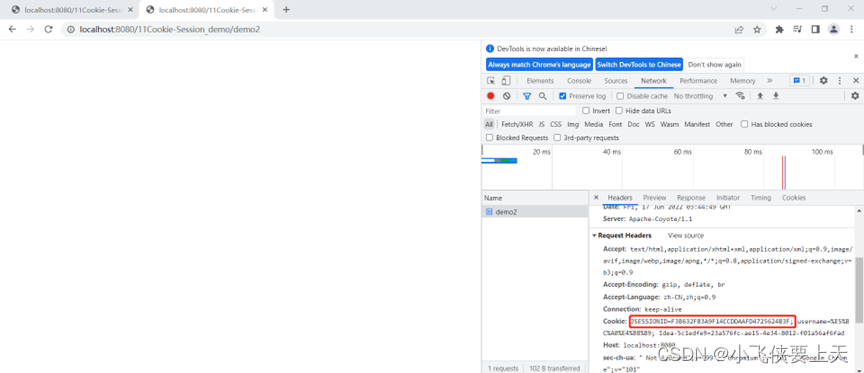Toggle the device toolbar icon
This screenshot has width=864, height=373.
point(505,81)
